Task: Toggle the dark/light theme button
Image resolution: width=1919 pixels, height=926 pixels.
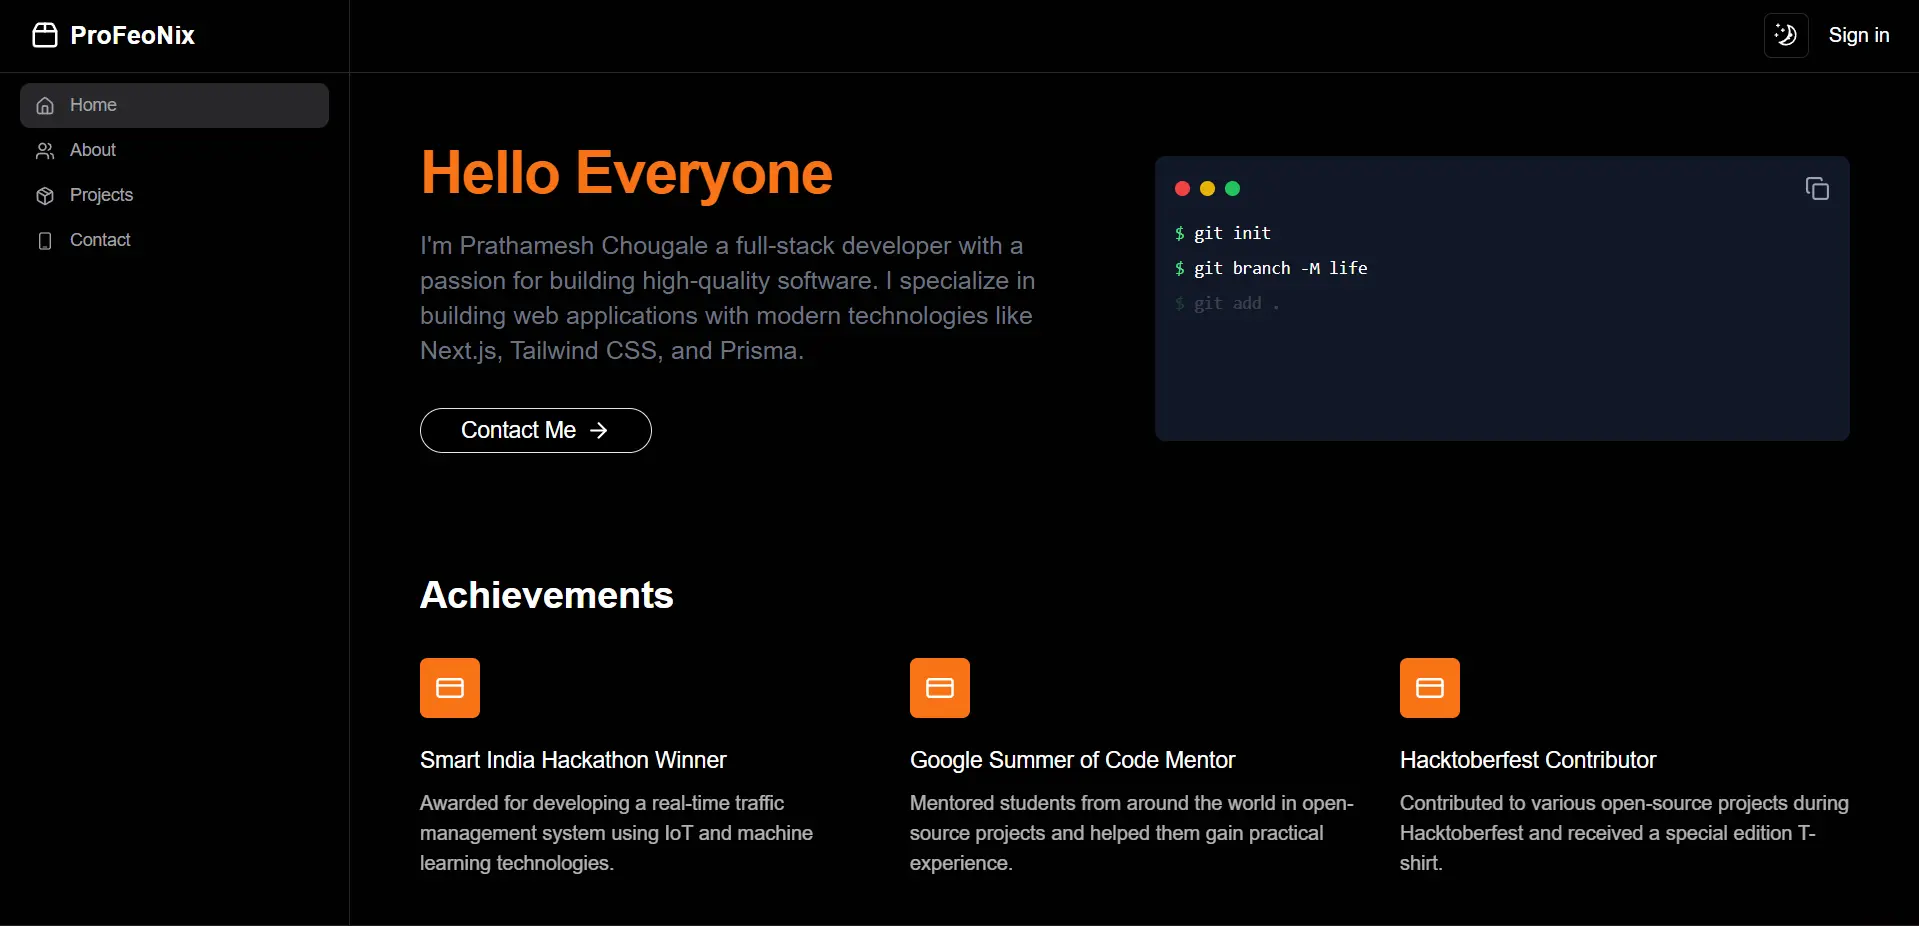Action: [1785, 36]
